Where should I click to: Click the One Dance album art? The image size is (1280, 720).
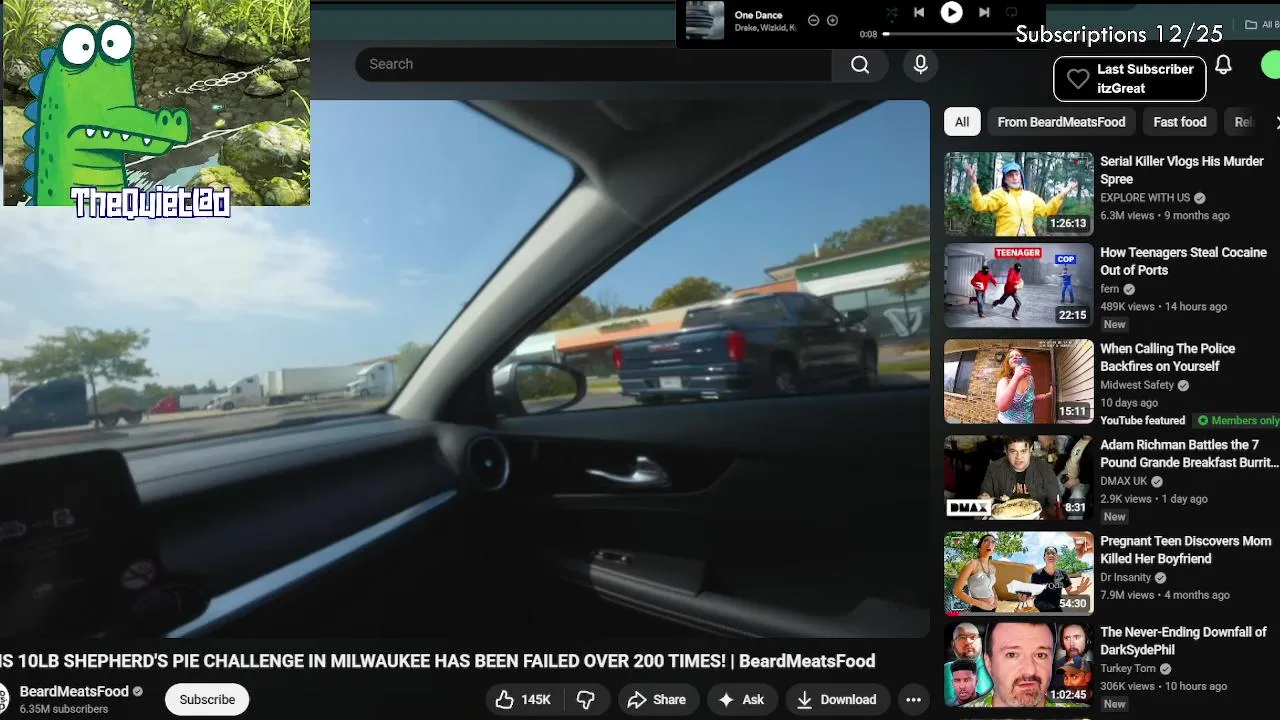tap(705, 20)
